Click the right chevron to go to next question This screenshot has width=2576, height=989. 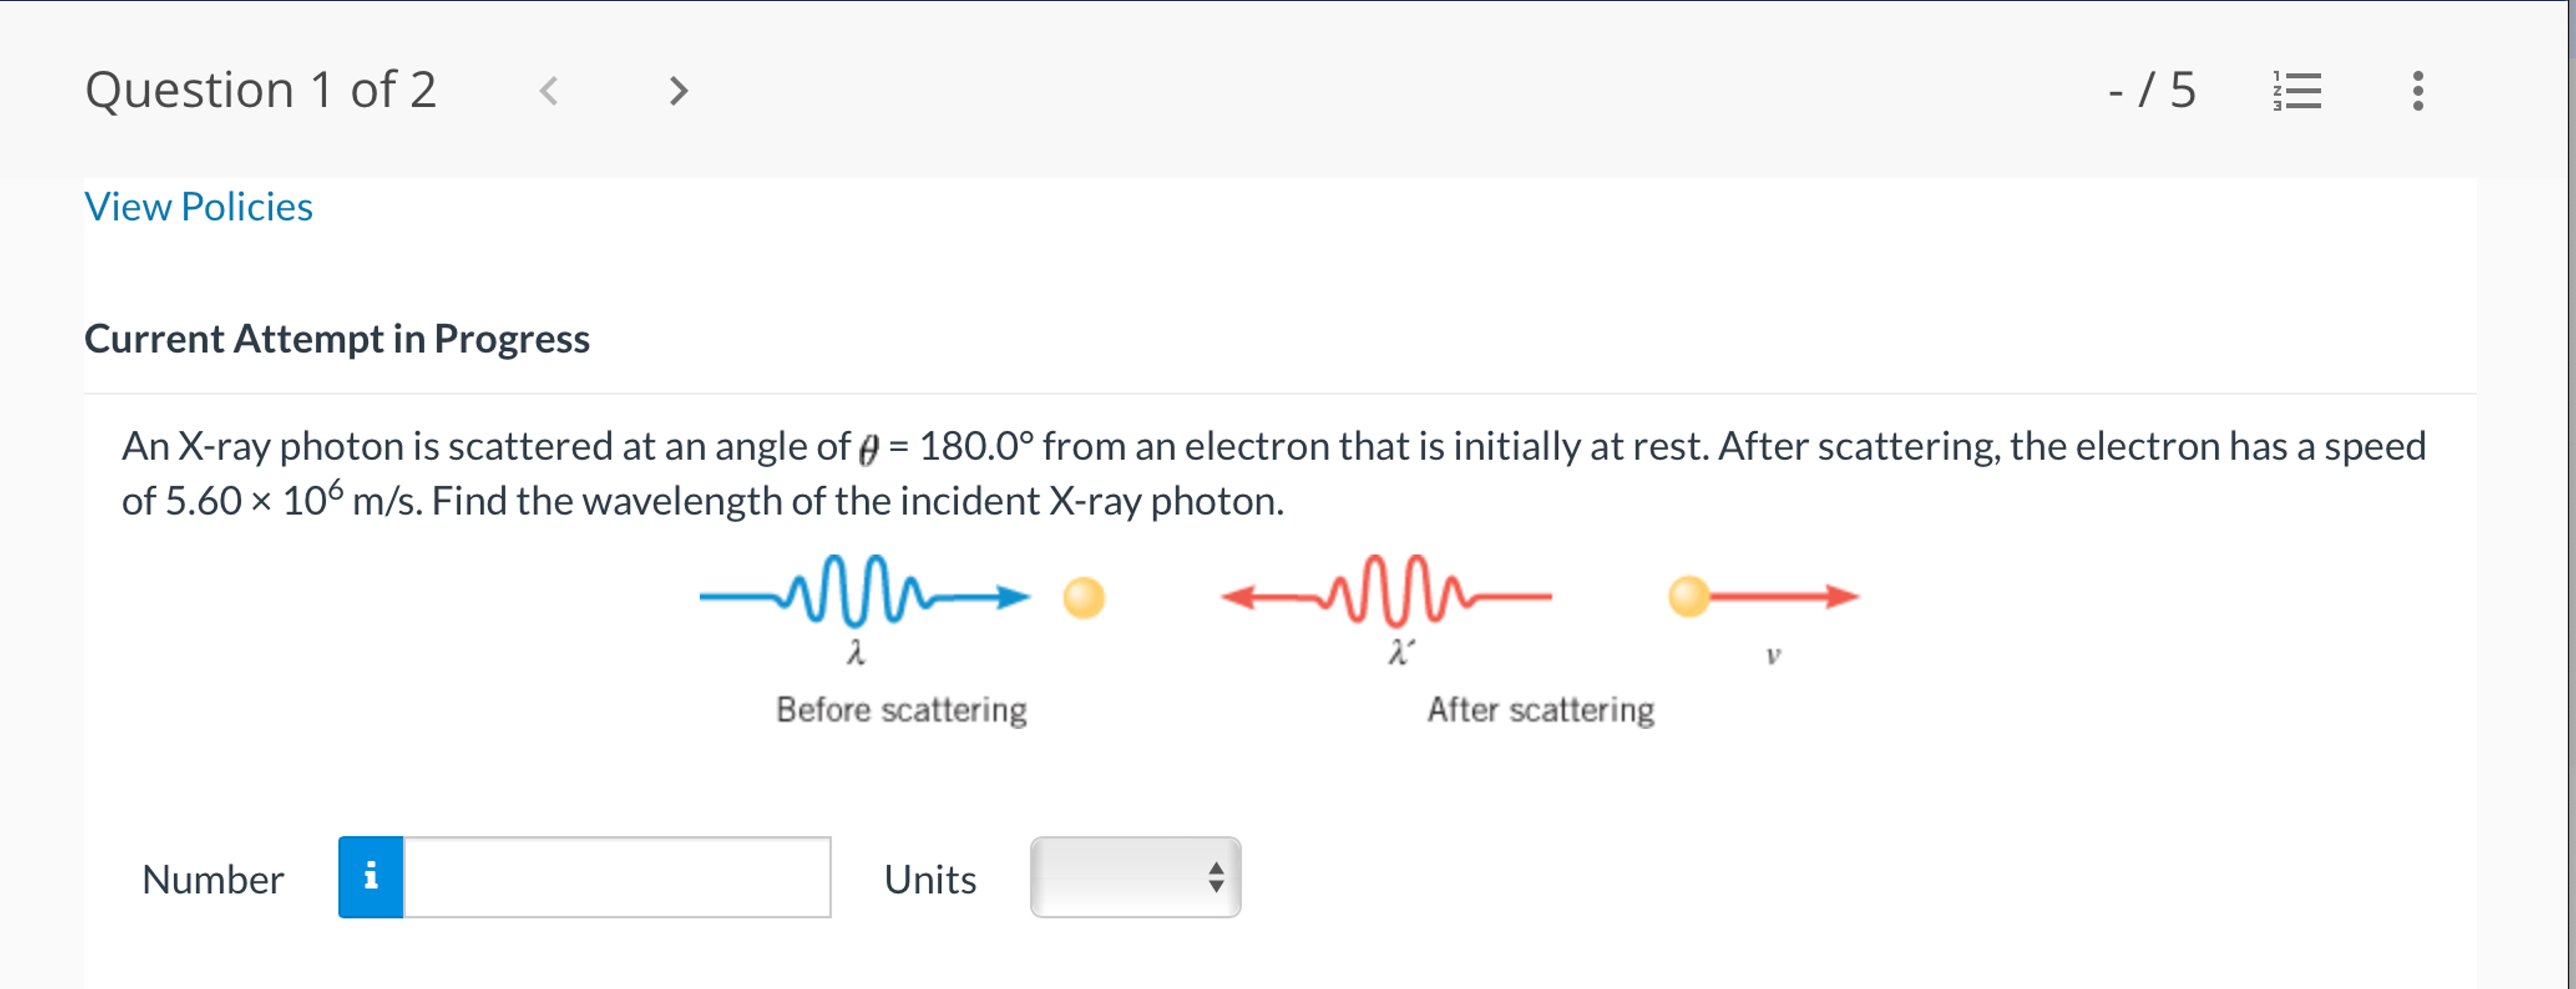tap(678, 91)
